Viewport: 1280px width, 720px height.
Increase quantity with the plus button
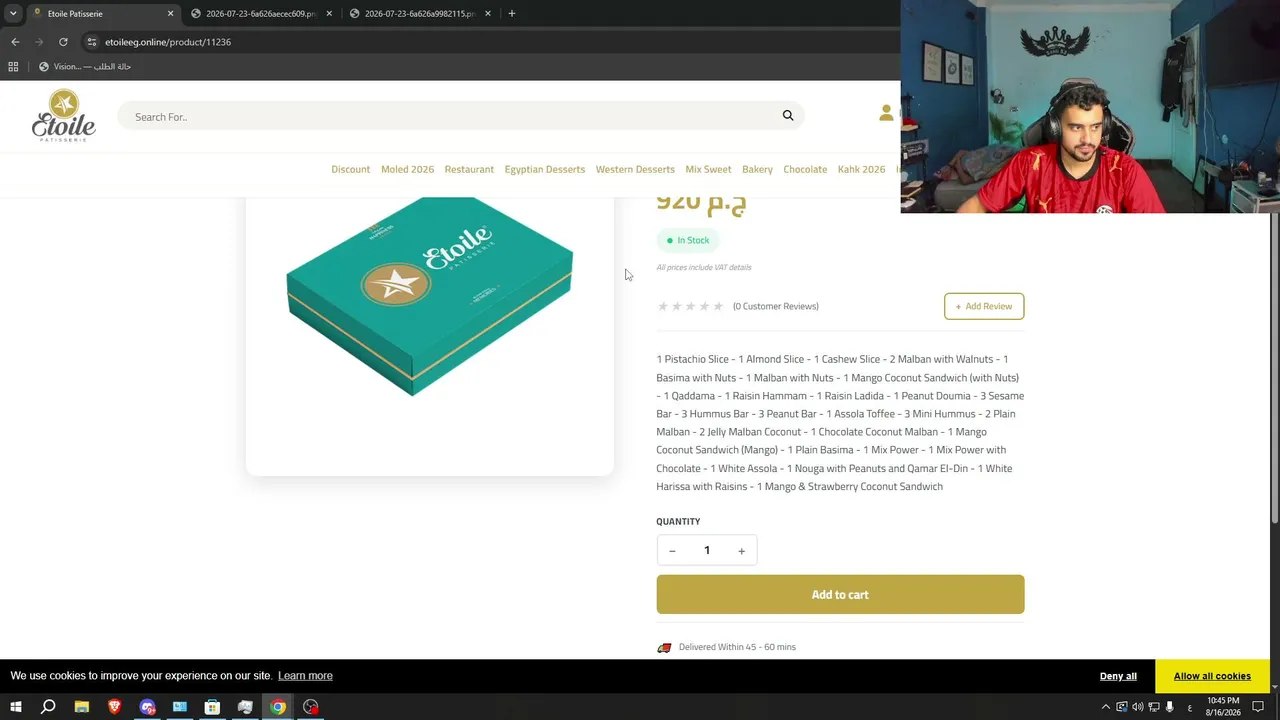(741, 550)
